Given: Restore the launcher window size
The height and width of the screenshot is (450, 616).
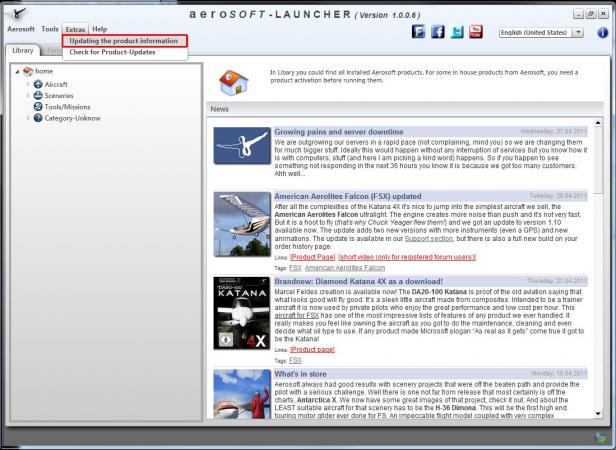Looking at the screenshot, I should coord(591,14).
